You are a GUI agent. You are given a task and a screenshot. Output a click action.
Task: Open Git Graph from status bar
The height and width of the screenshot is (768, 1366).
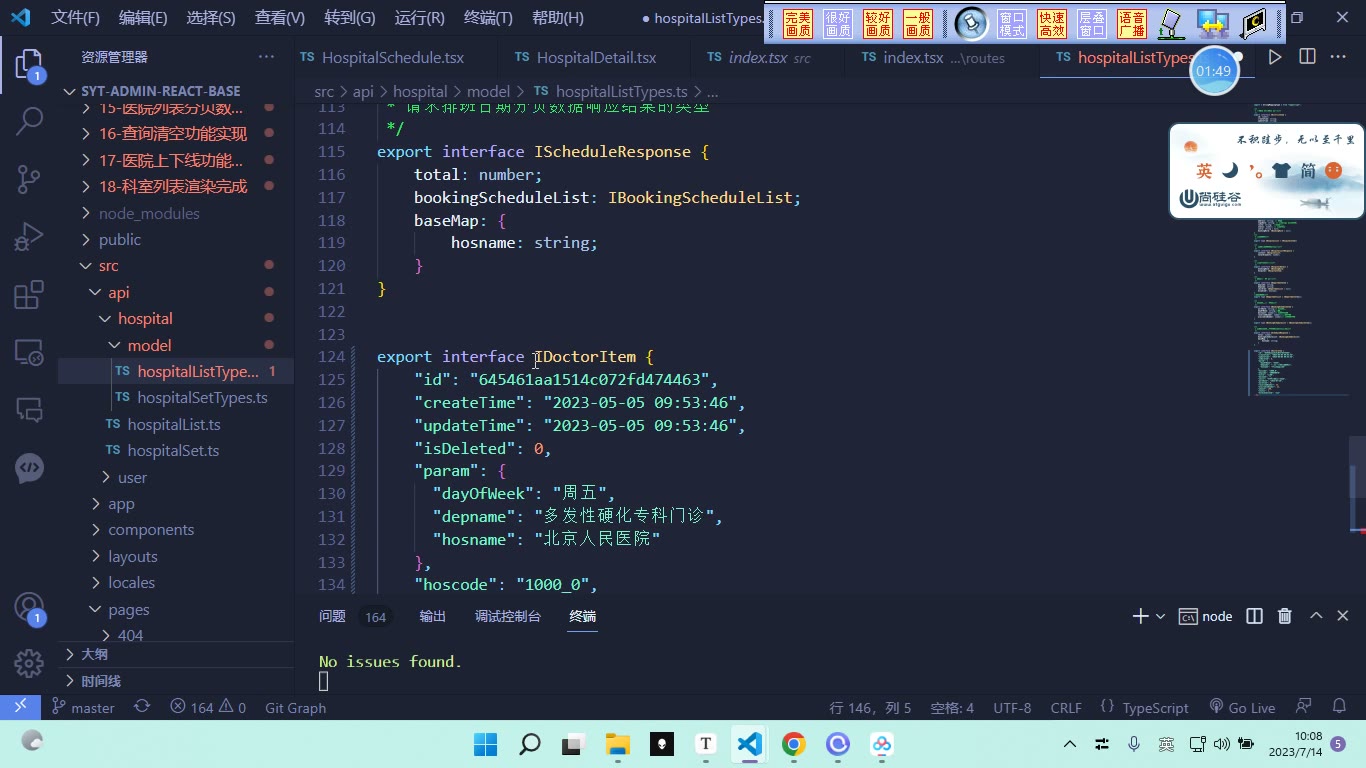point(295,707)
